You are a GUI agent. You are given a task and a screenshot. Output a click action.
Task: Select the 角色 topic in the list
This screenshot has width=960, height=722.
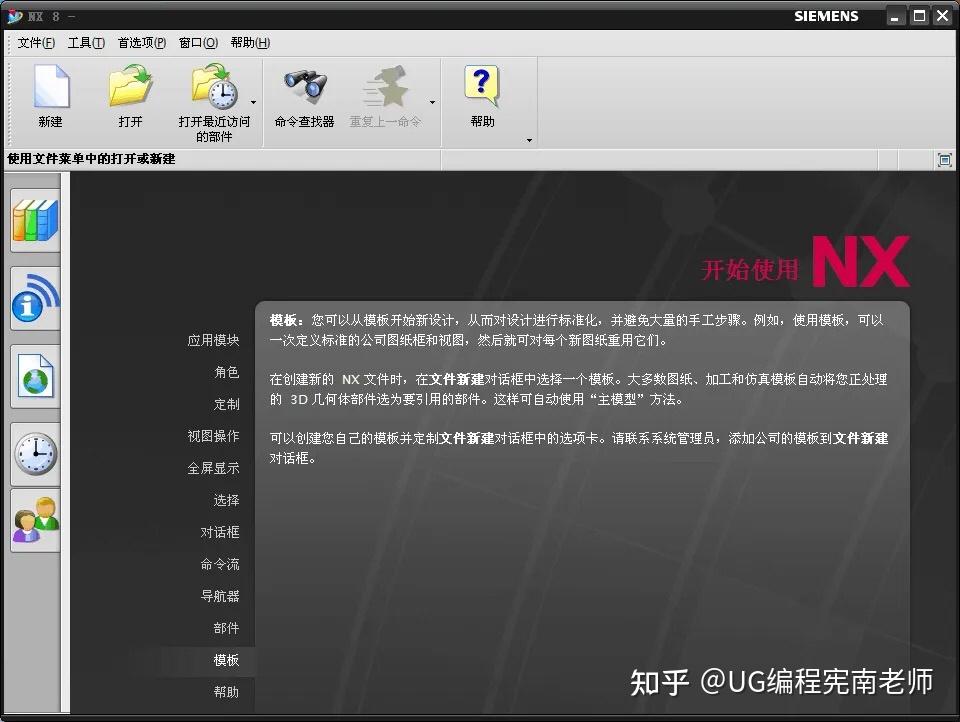point(228,372)
